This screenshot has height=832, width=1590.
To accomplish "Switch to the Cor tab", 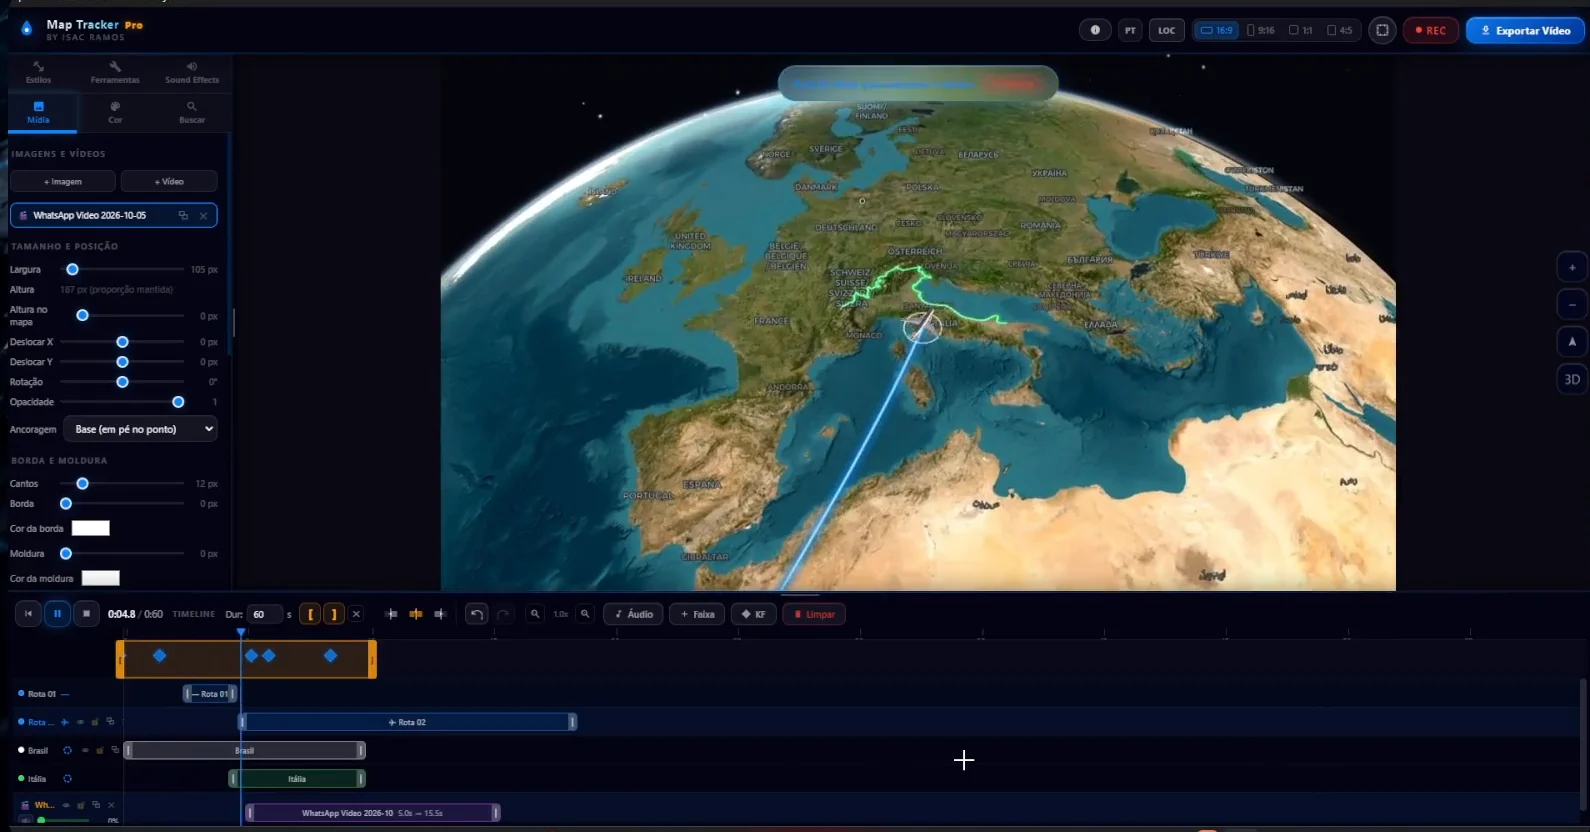I will [115, 112].
